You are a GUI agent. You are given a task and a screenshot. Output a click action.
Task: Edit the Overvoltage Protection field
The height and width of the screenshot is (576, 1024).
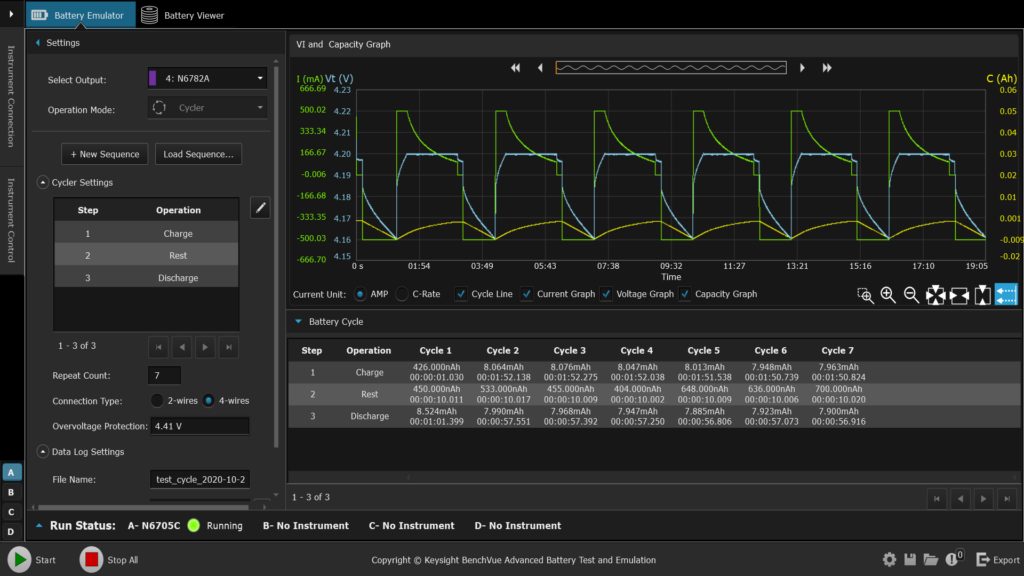pyautogui.click(x=200, y=426)
